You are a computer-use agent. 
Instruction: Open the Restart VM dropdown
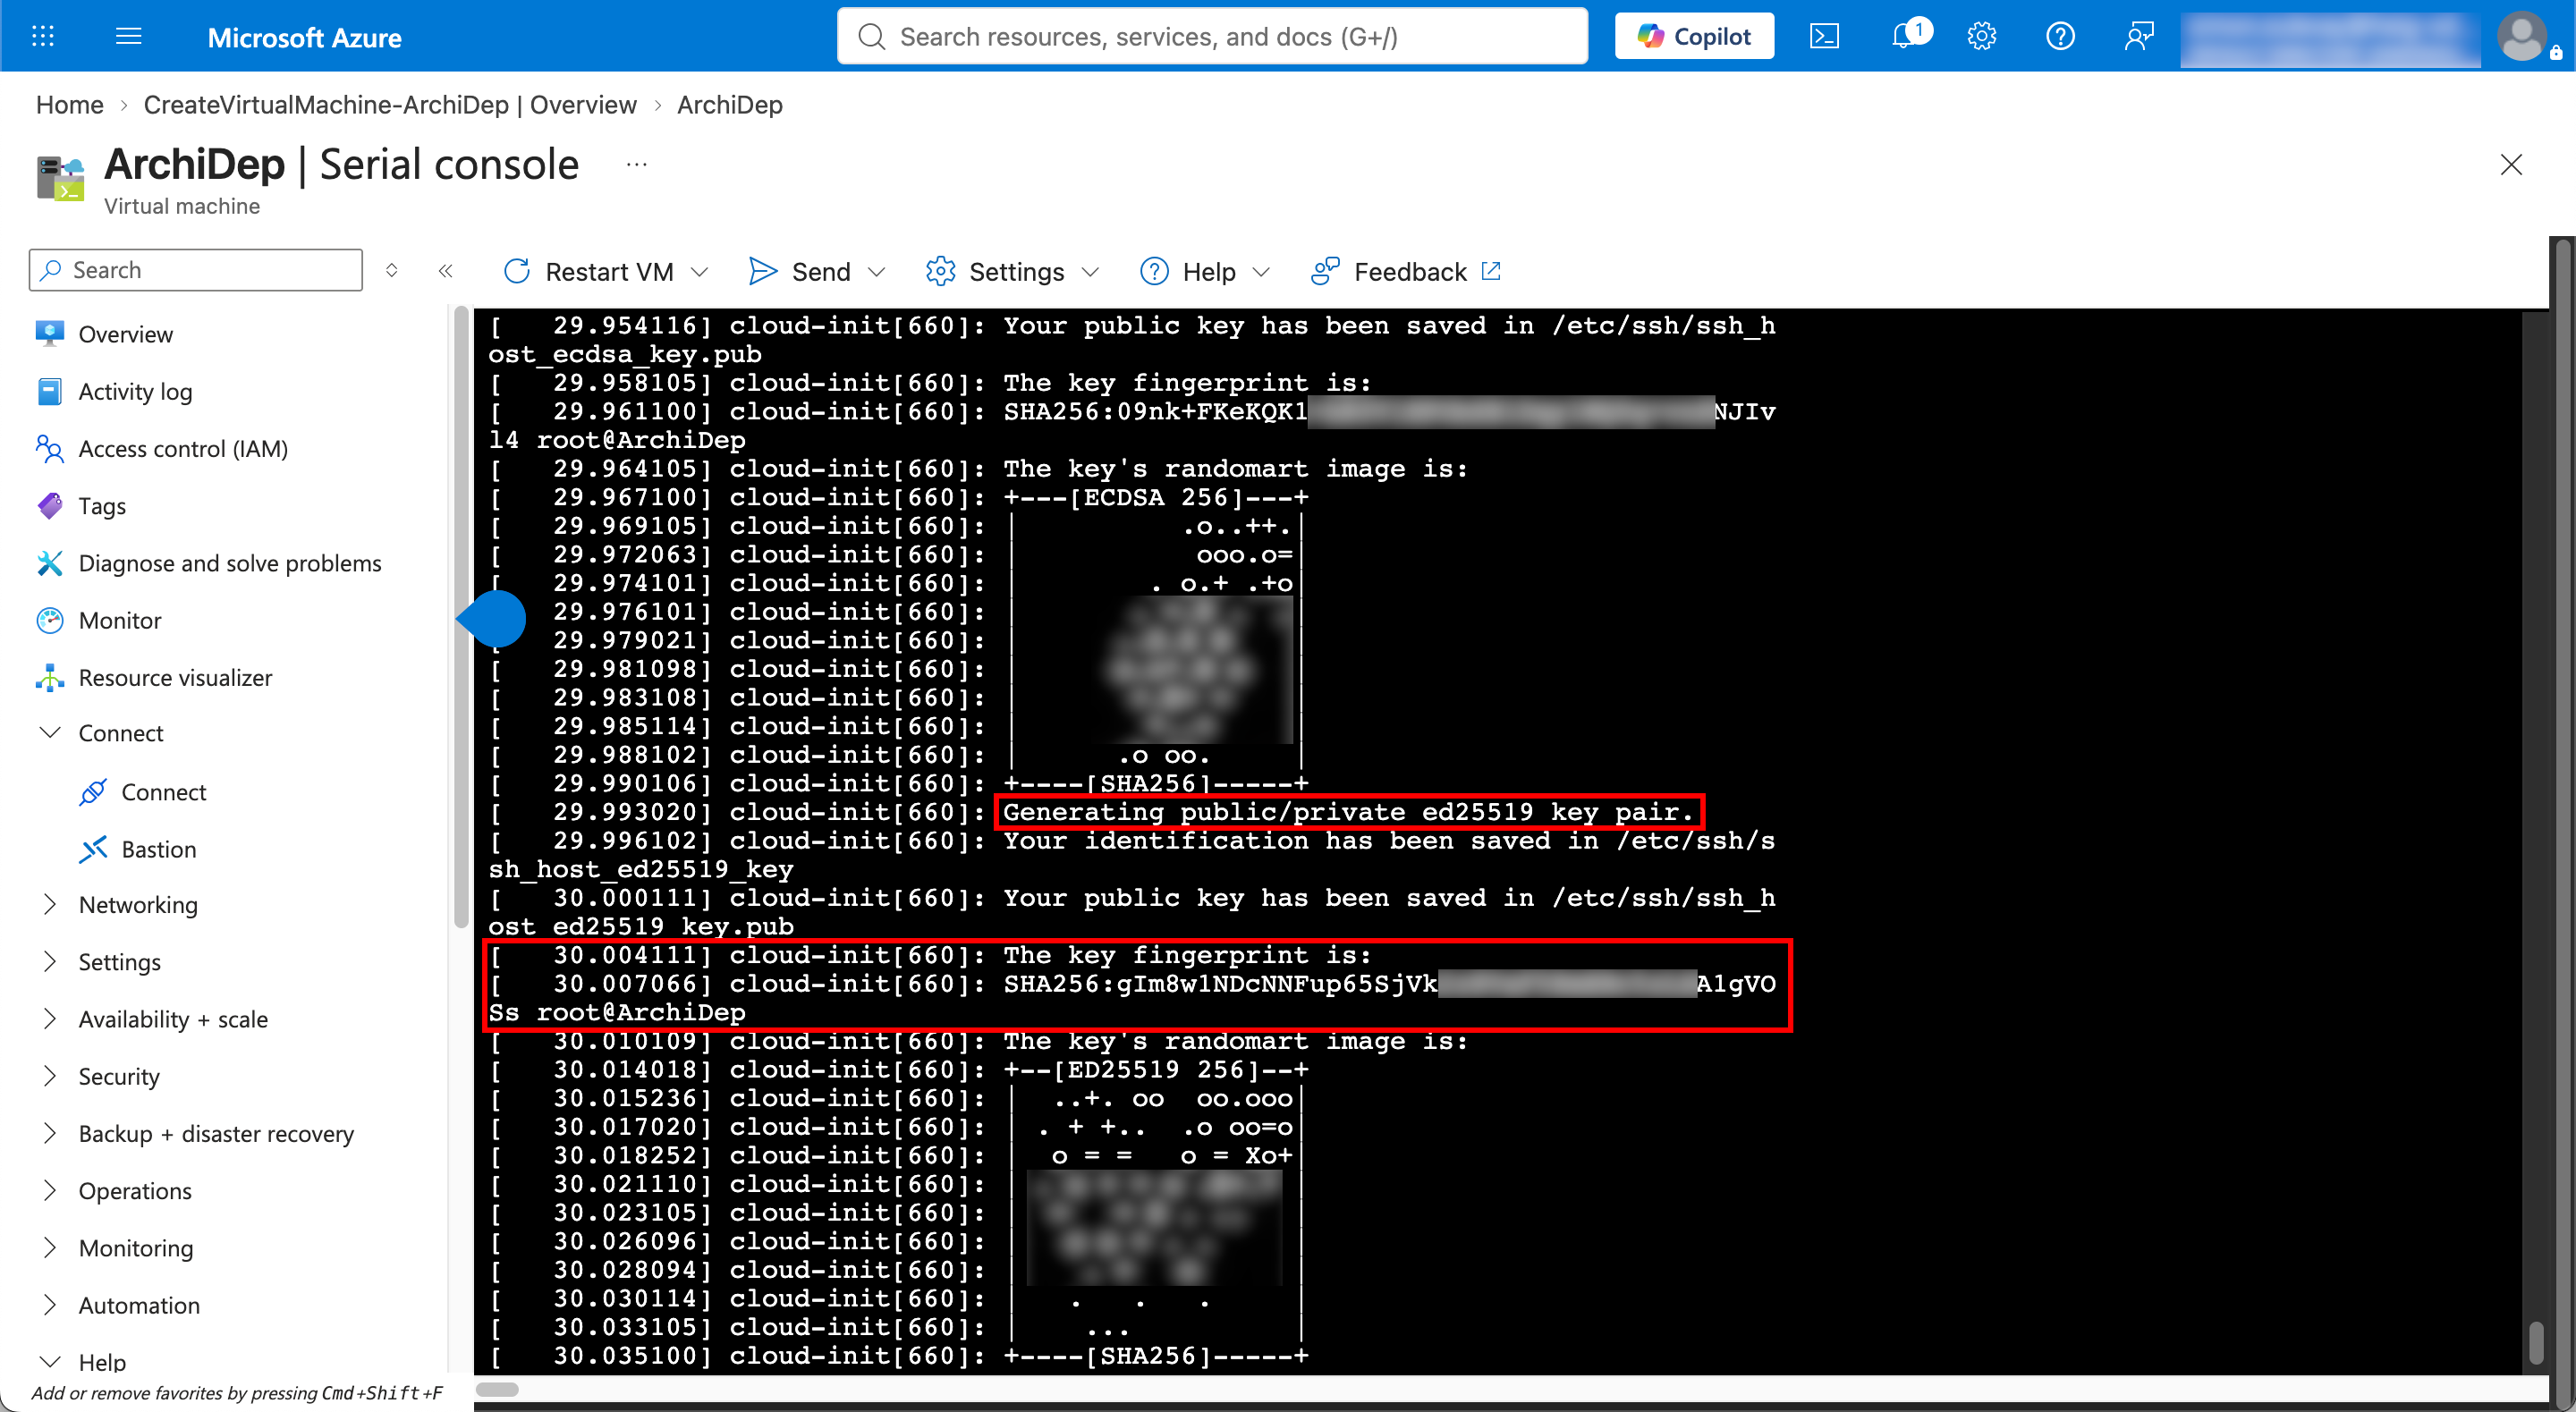click(606, 272)
